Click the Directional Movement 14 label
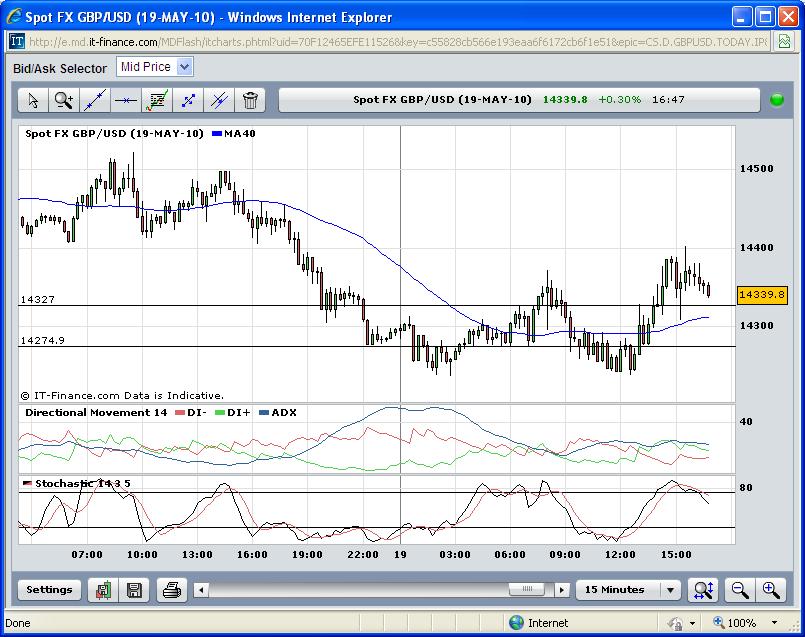Image resolution: width=805 pixels, height=637 pixels. 96,412
